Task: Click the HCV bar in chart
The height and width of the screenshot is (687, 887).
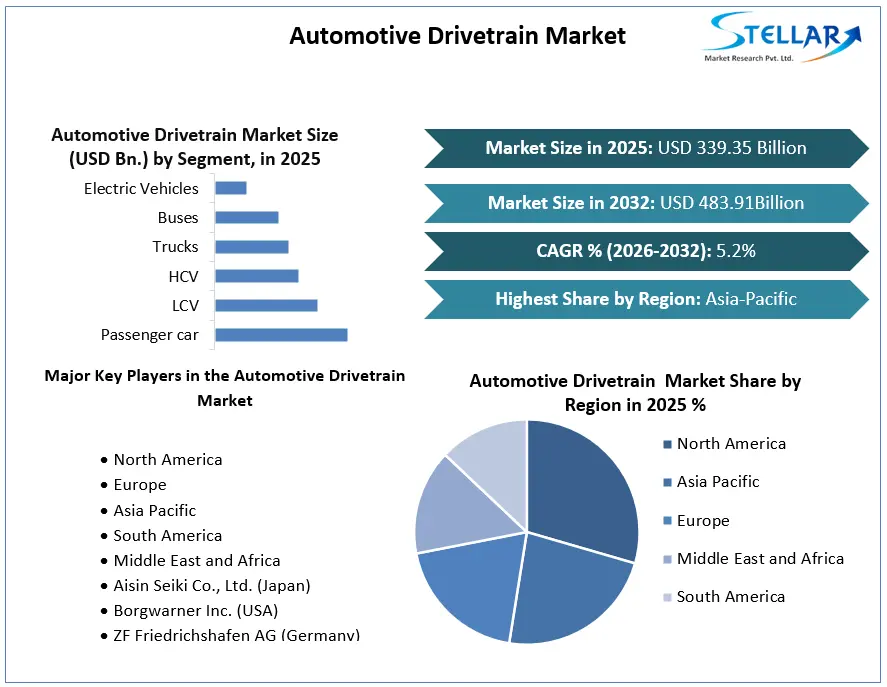Action: tap(257, 276)
